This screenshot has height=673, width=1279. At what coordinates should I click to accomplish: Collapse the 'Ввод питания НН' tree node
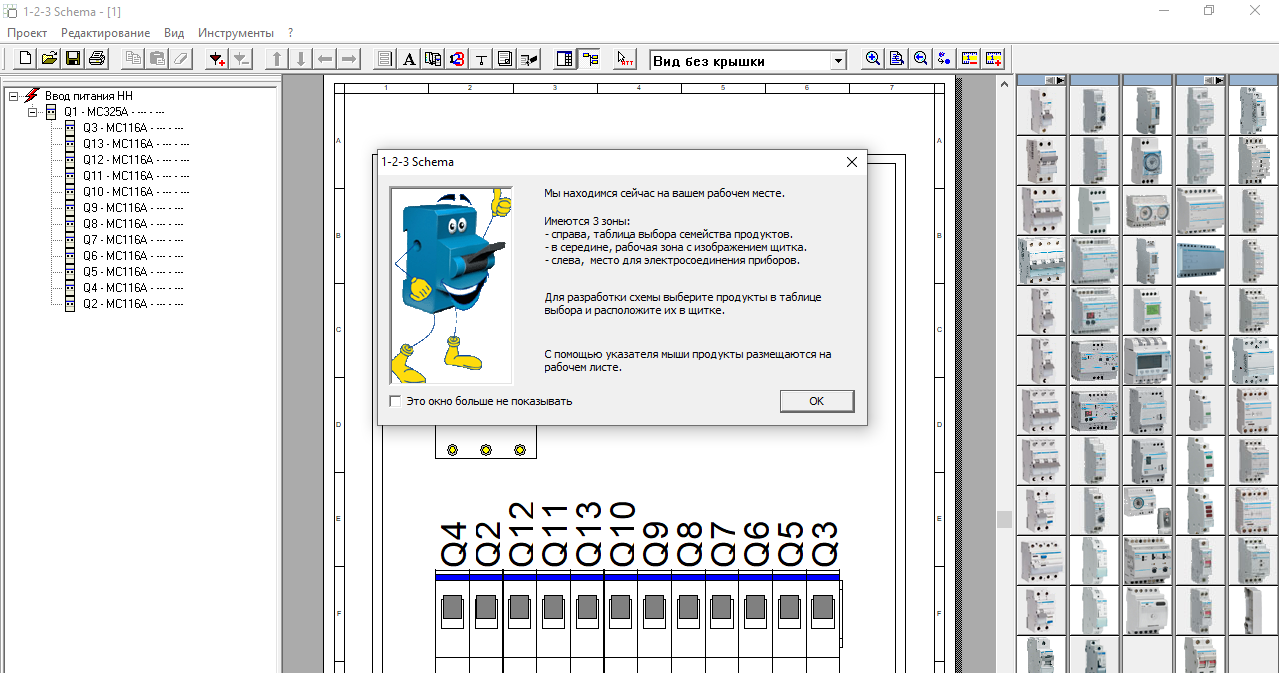tap(14, 96)
